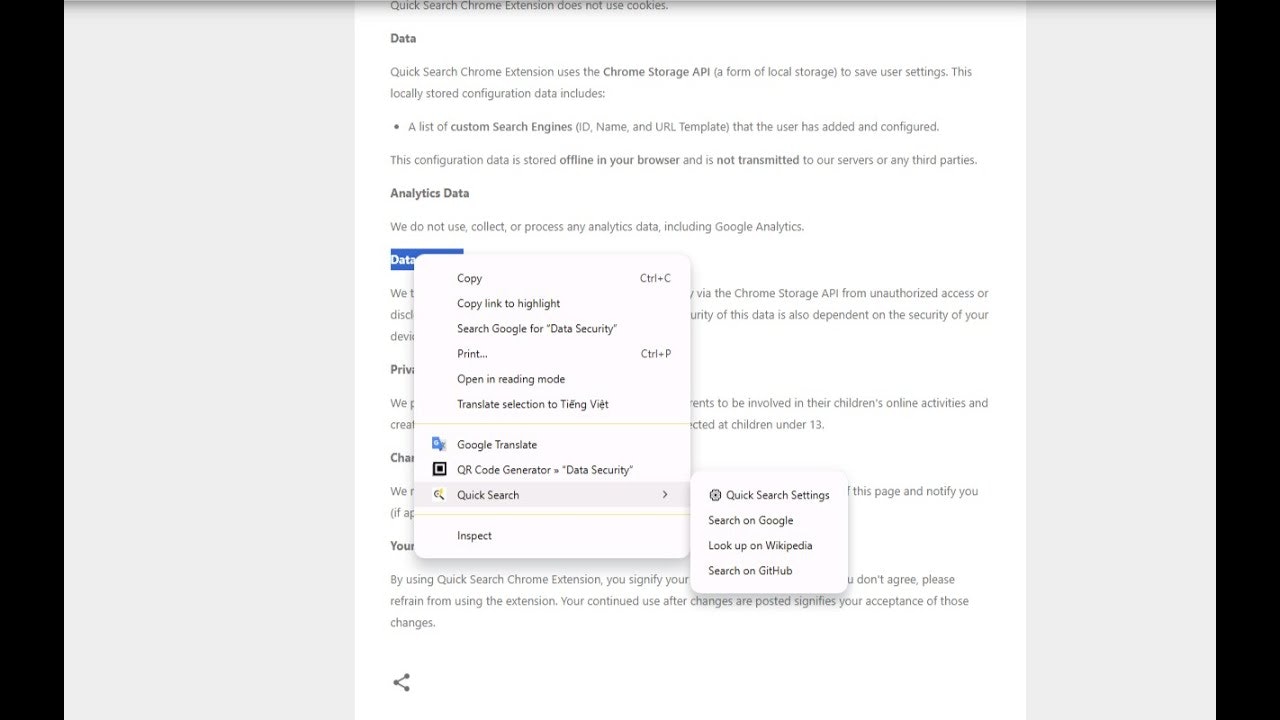Viewport: 1280px width, 720px height.
Task: Select Search on Google in submenu
Action: (x=769, y=520)
